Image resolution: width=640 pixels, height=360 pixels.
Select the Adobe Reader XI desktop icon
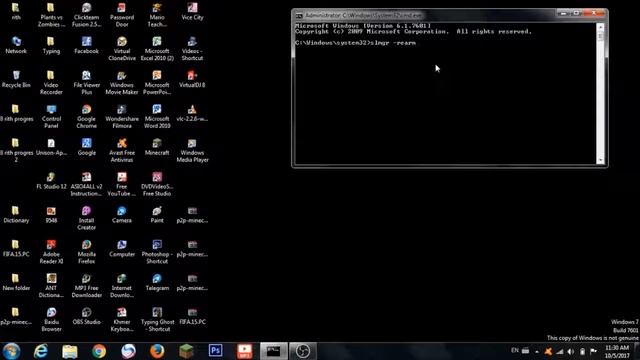51,252
